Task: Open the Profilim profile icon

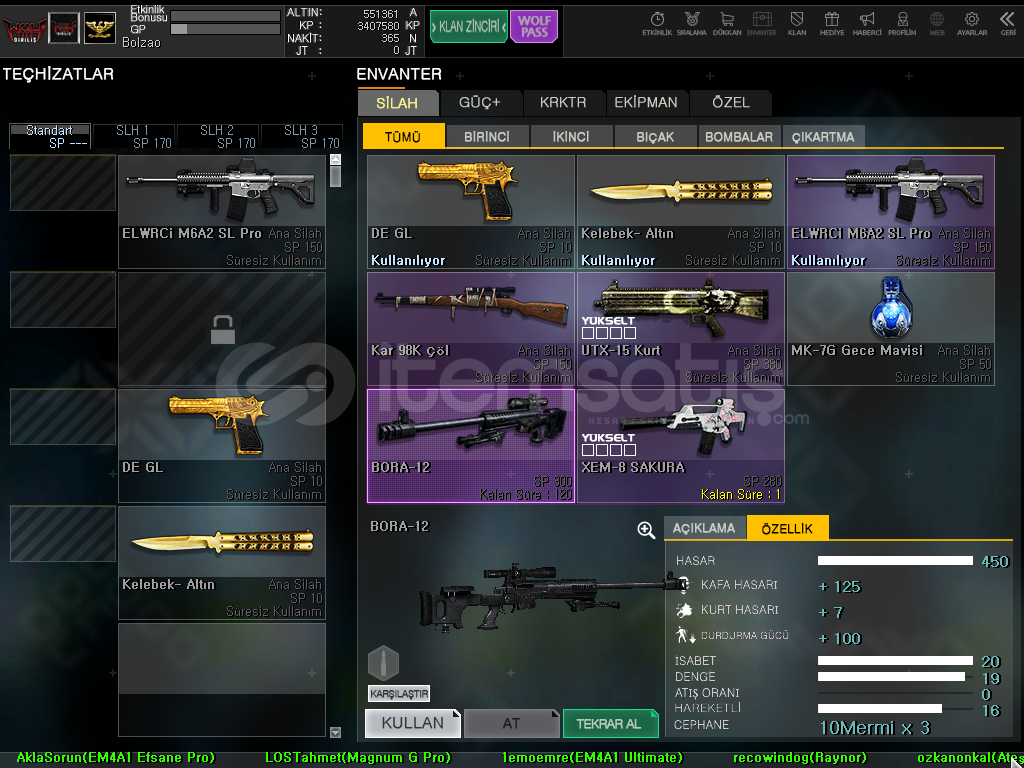Action: [x=902, y=24]
